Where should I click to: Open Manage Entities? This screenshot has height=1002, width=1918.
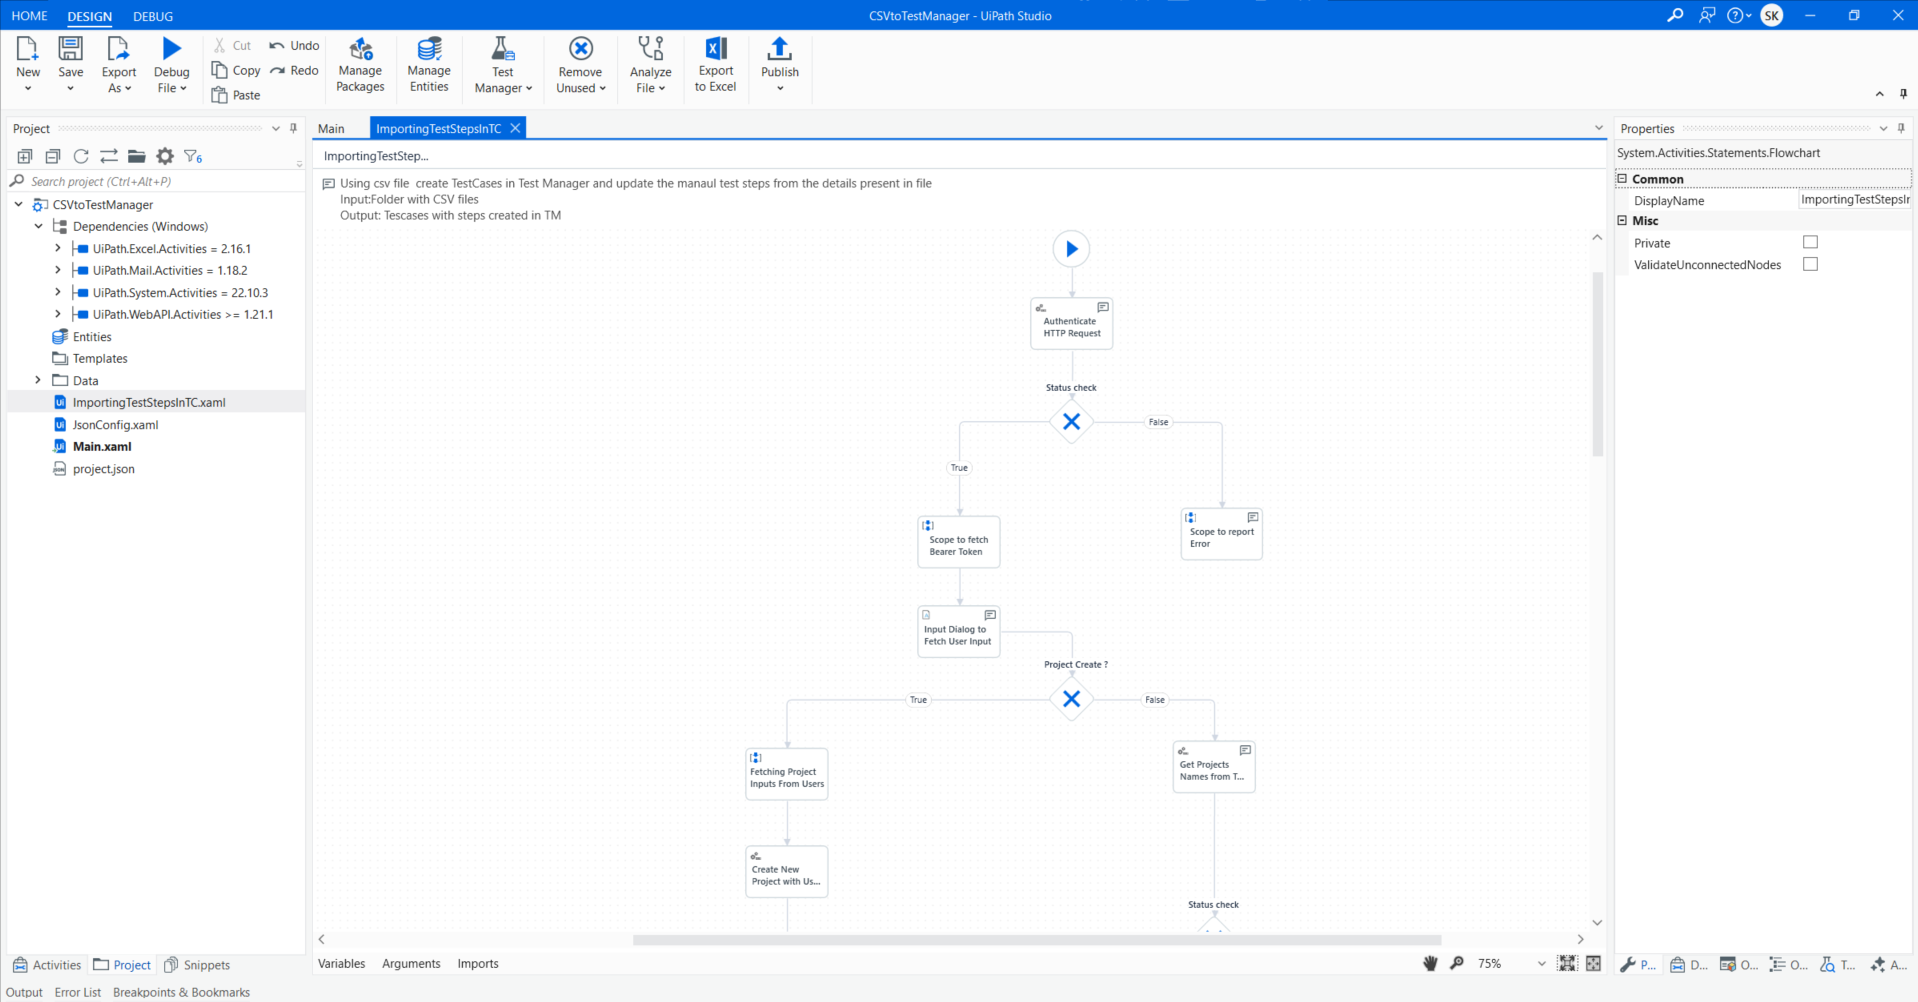[x=429, y=66]
